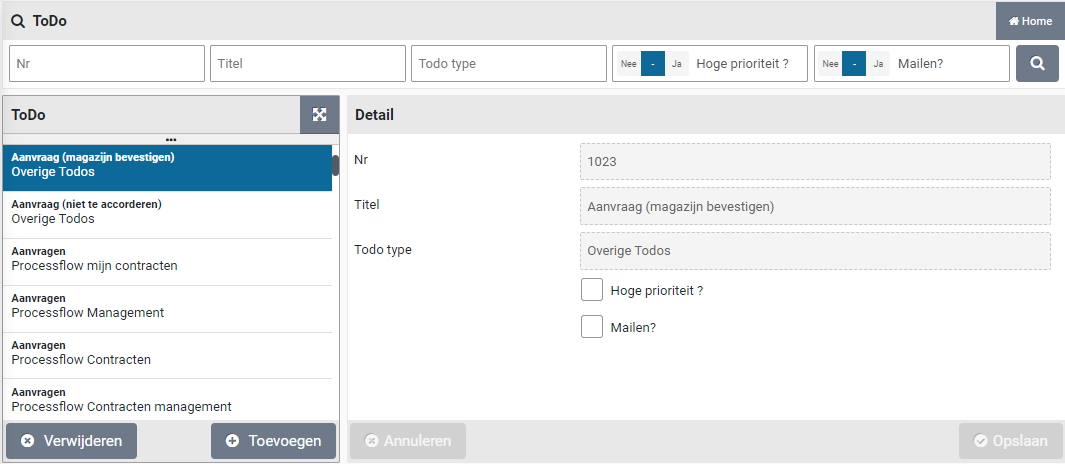Set Hoge prioriteit filter to Ja
The height and width of the screenshot is (464, 1065).
pyautogui.click(x=676, y=64)
